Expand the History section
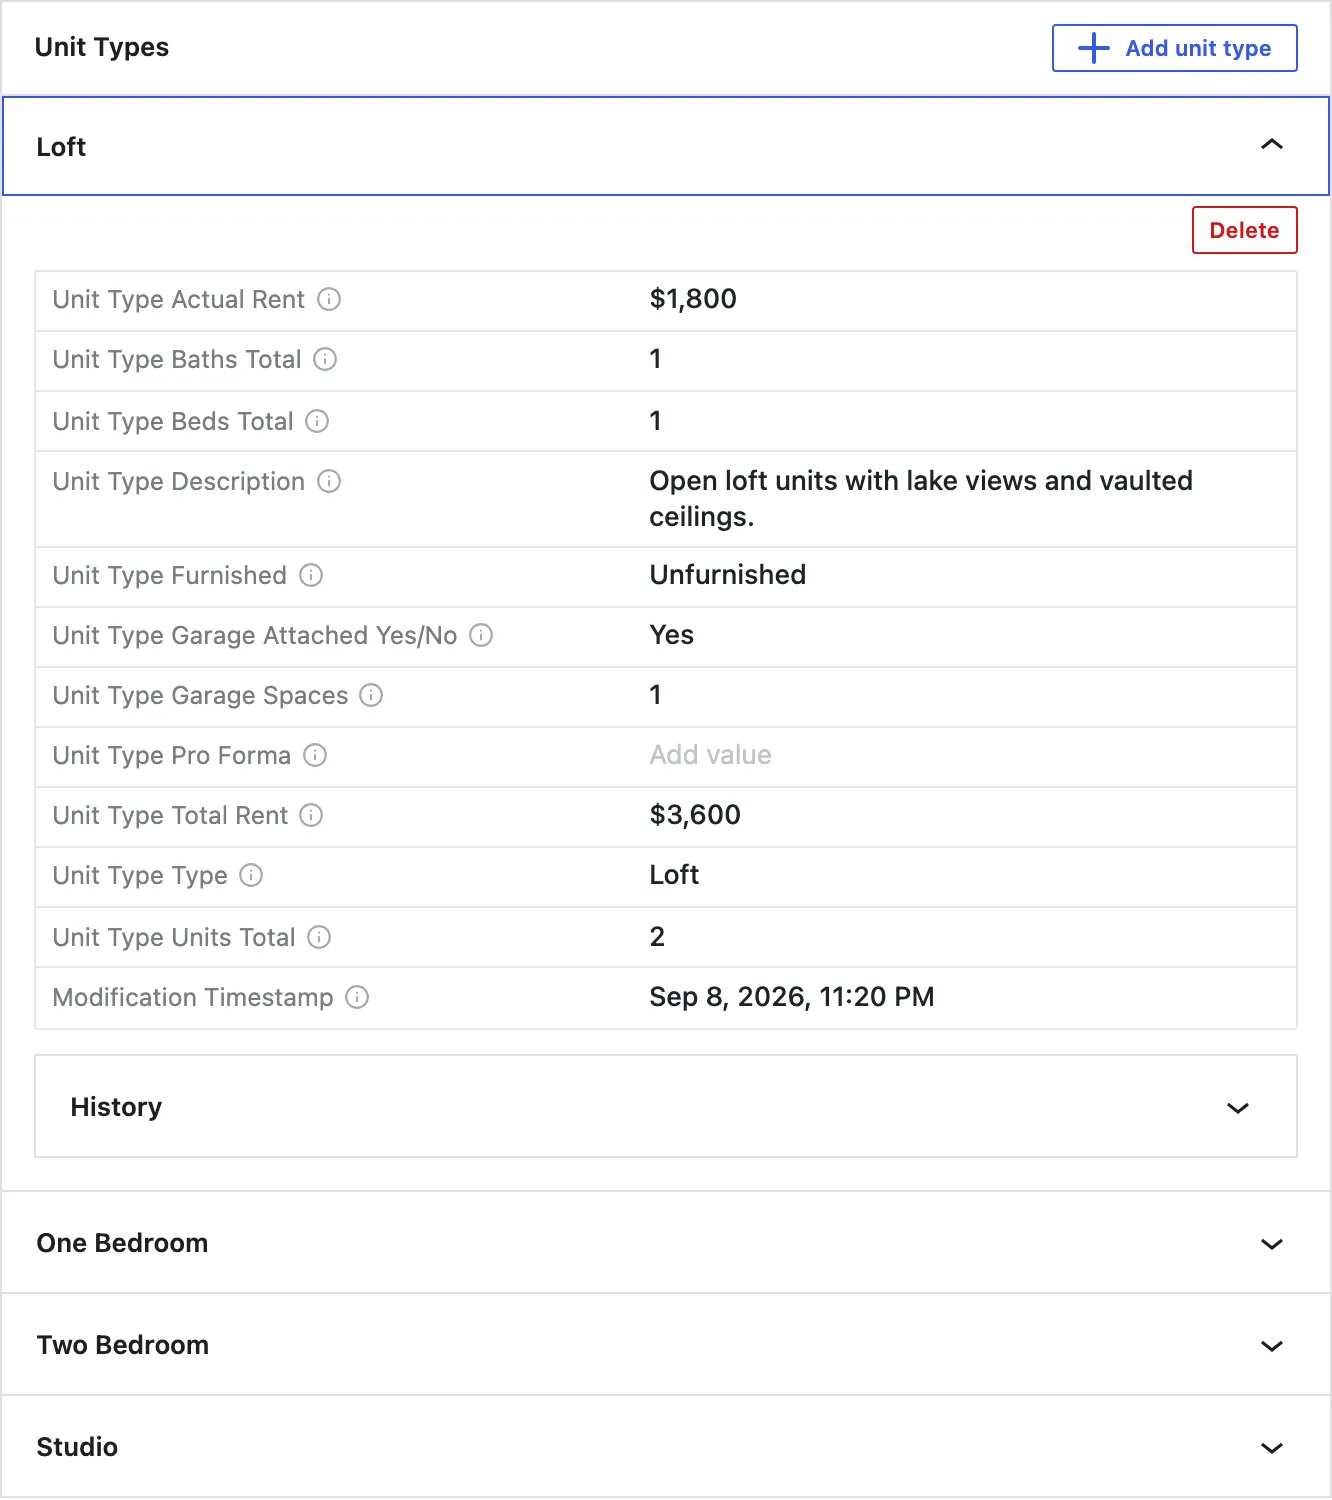1332x1500 pixels. 666,1107
